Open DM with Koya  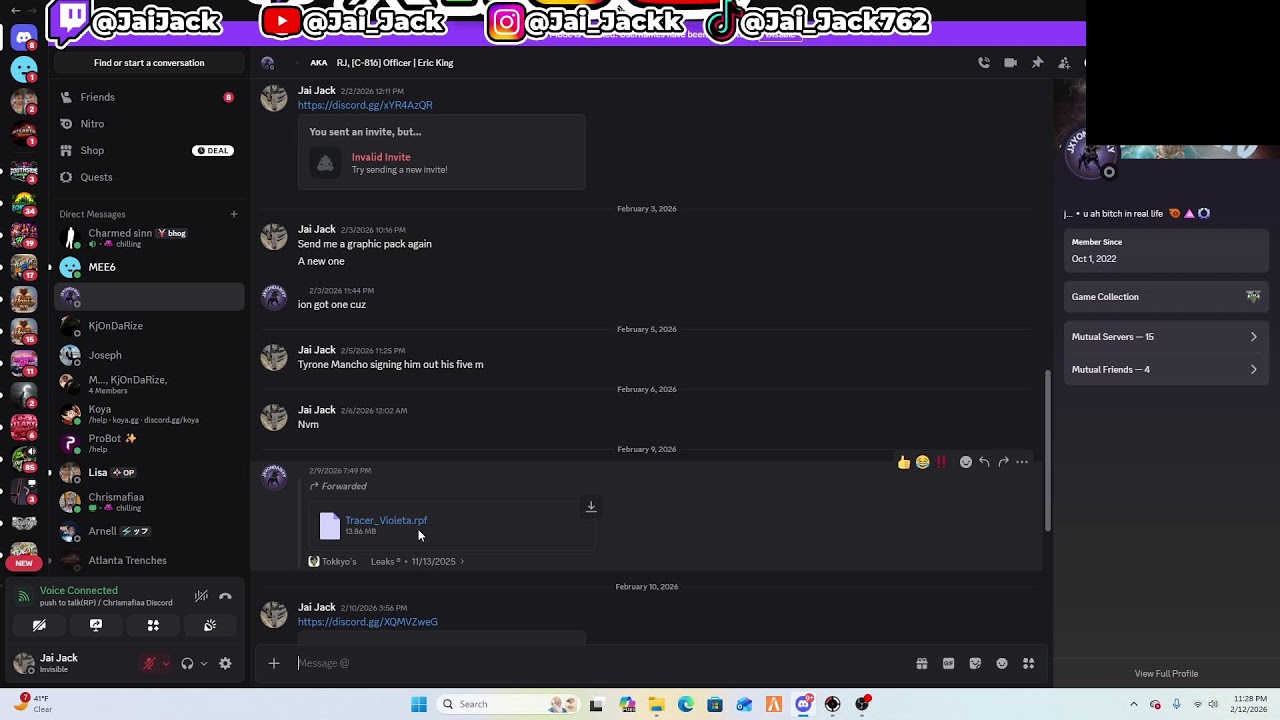[x=149, y=414]
